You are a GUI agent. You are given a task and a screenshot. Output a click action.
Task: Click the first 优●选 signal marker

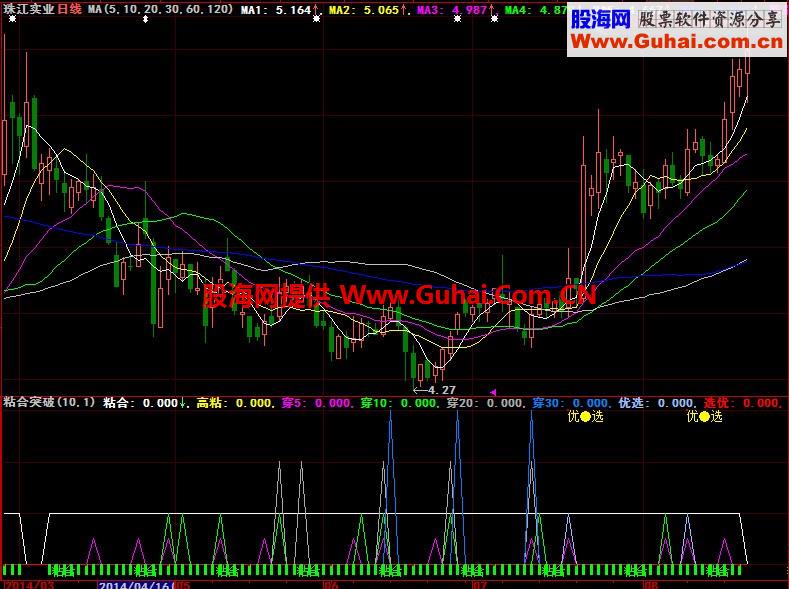(585, 416)
